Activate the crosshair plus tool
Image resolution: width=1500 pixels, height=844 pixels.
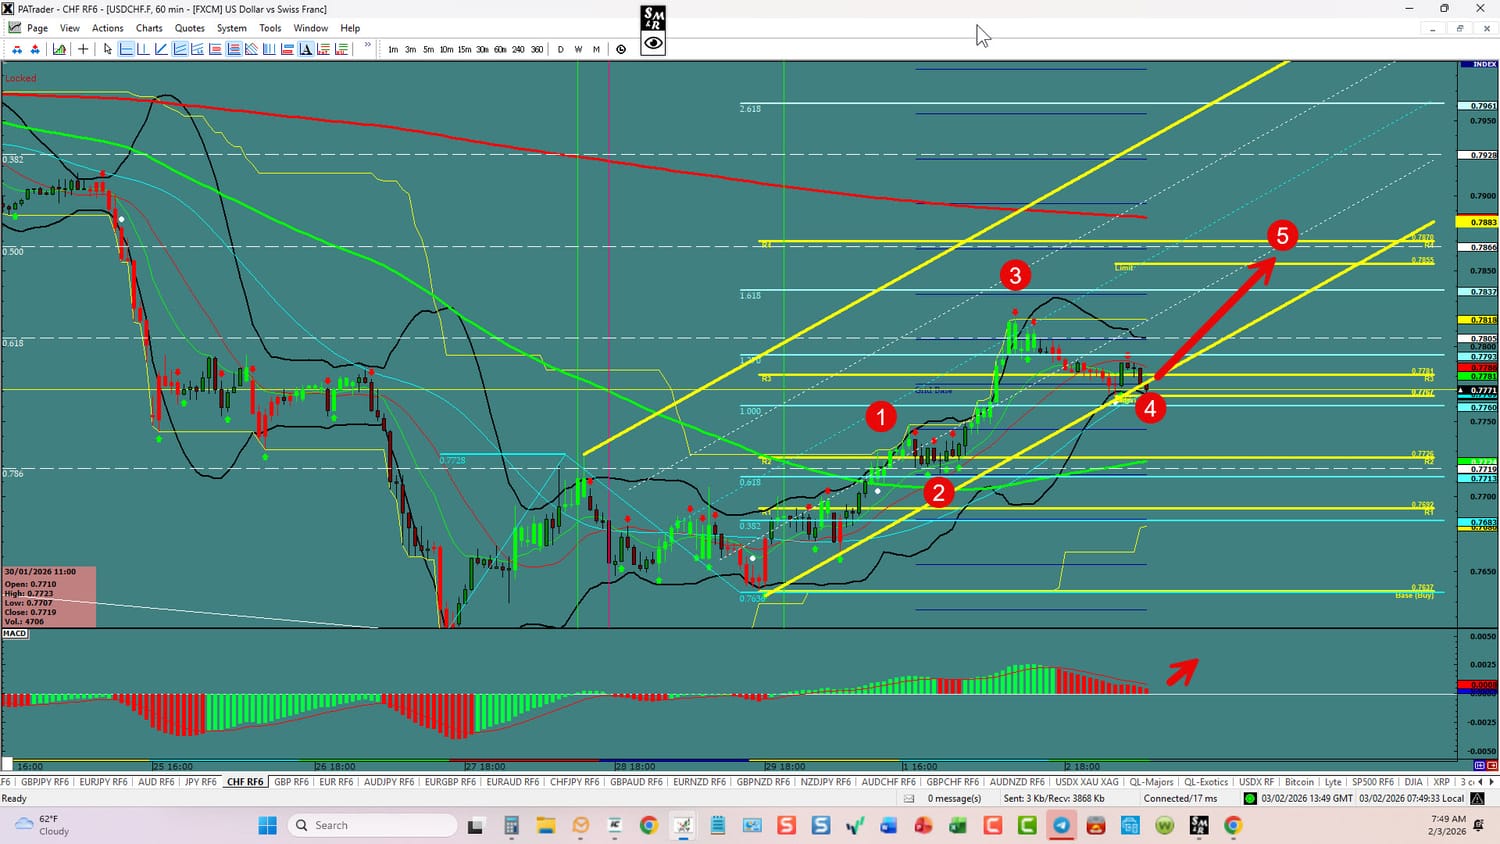coord(83,49)
